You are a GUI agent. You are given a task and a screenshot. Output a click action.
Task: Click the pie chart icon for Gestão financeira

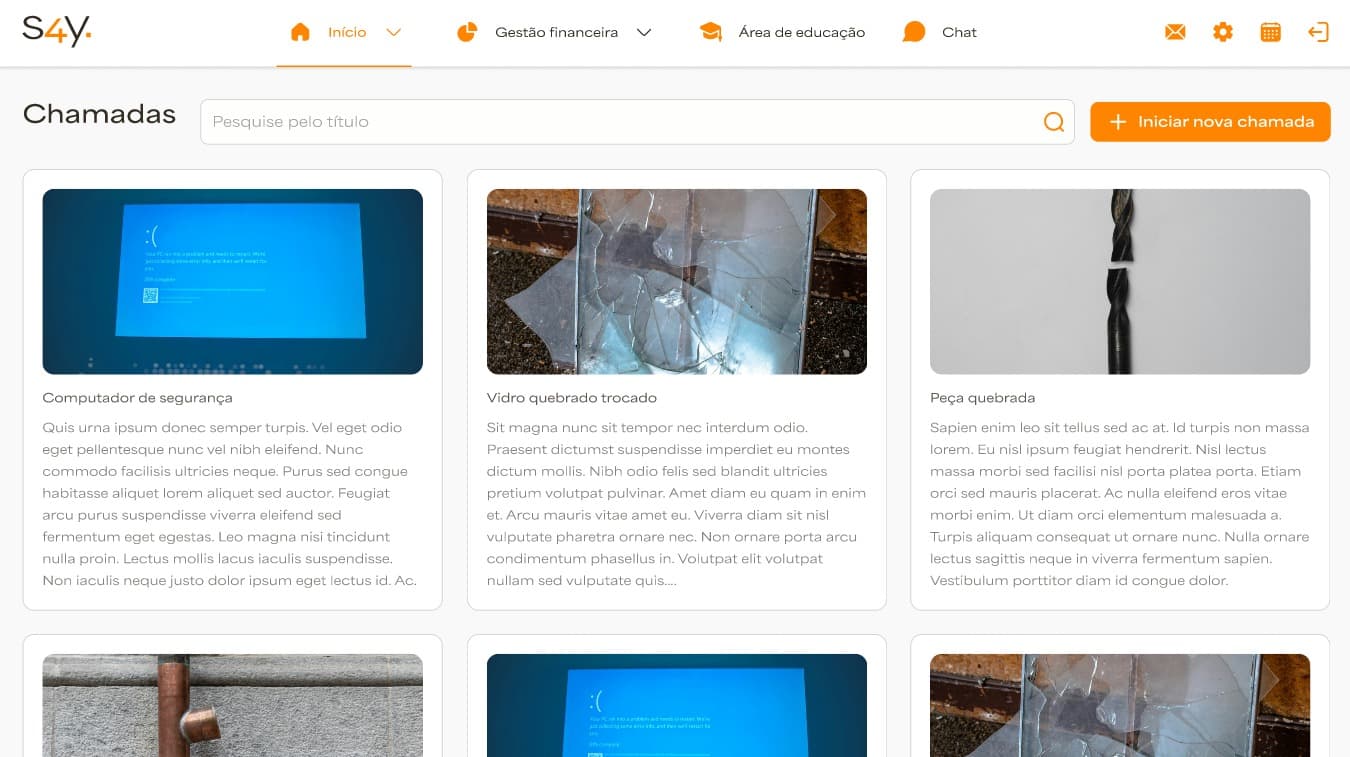click(x=467, y=32)
